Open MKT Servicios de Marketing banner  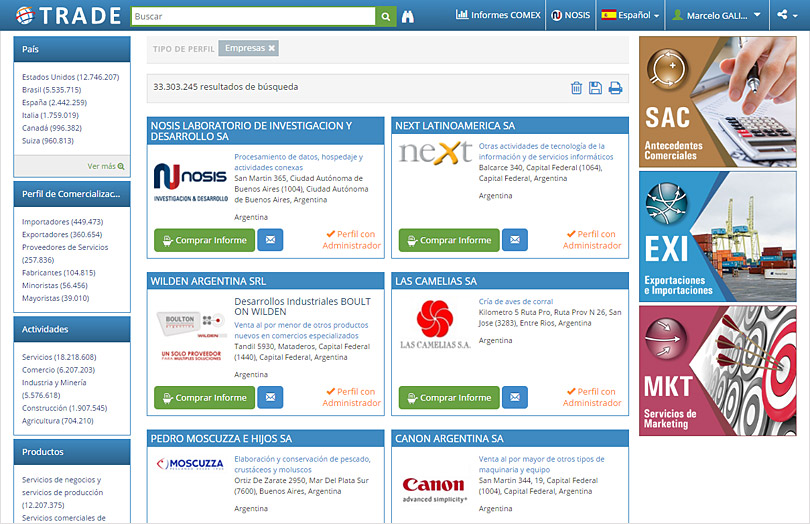[x=717, y=371]
